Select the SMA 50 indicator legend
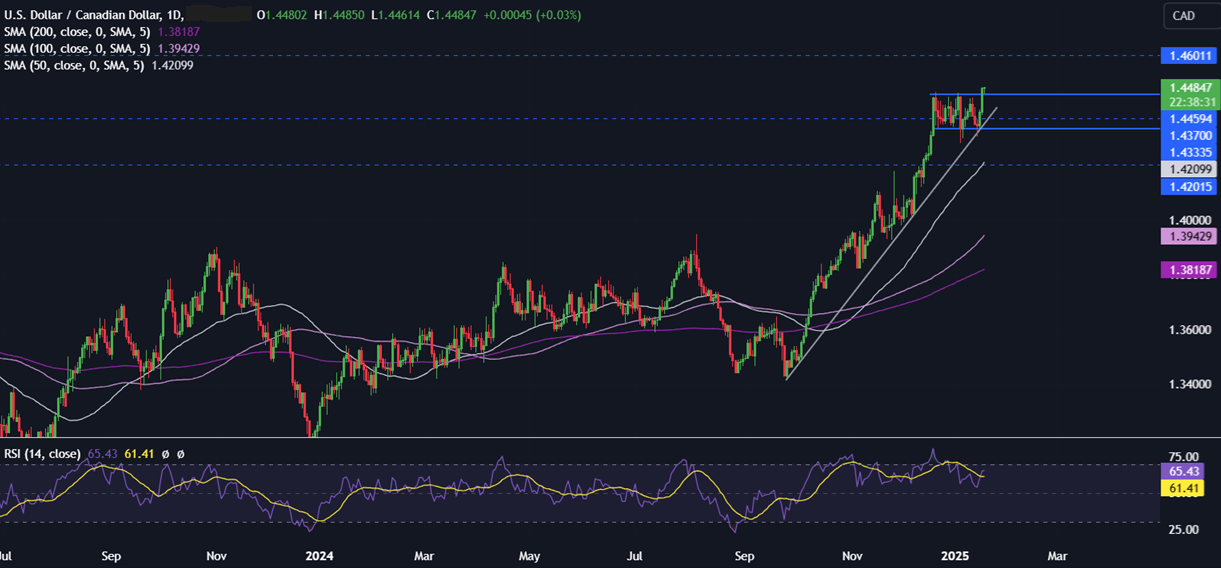Screen dimensions: 1221x568 72,65
